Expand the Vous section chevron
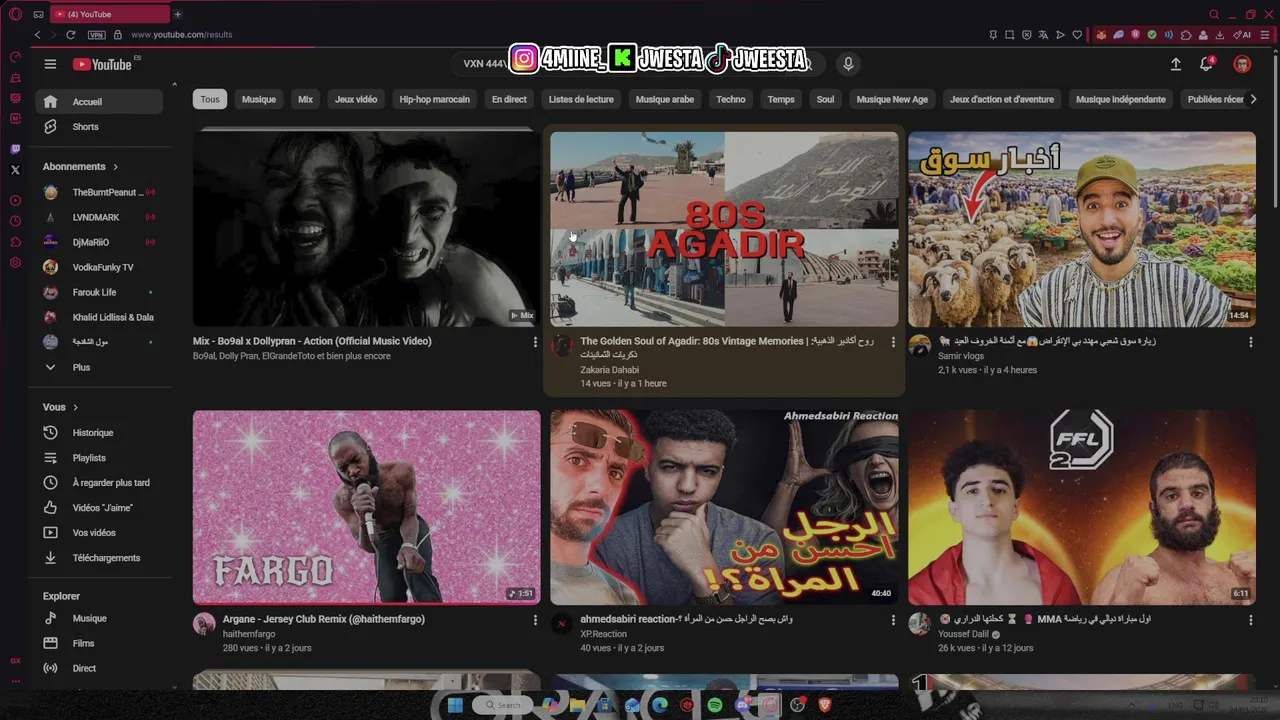The image size is (1280, 720). coord(75,407)
